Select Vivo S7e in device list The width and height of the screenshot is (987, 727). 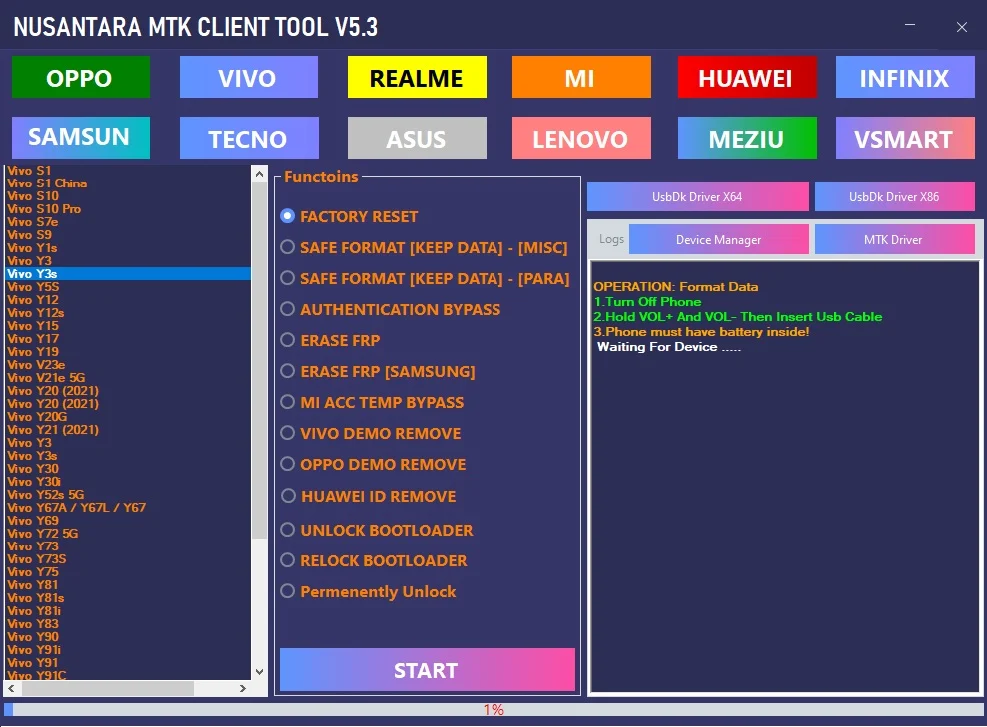coord(128,222)
